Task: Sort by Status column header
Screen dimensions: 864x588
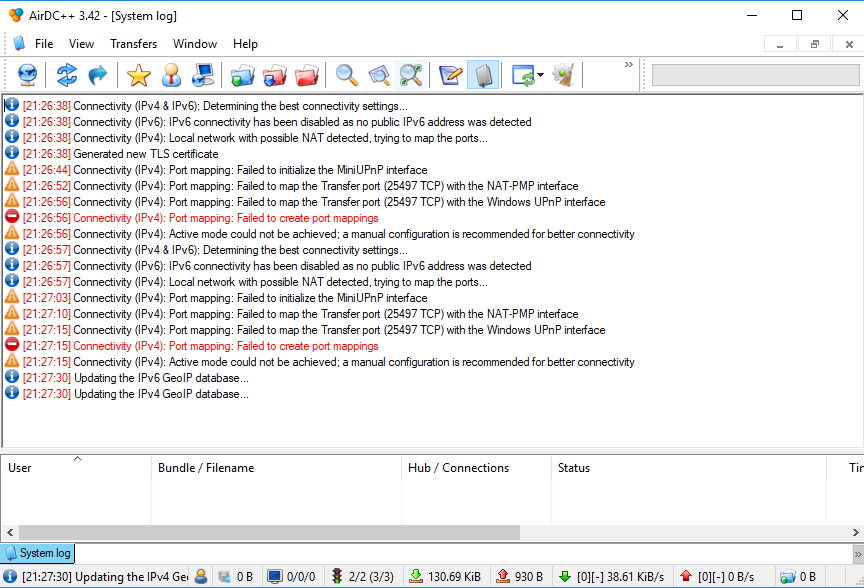Action: click(x=689, y=468)
